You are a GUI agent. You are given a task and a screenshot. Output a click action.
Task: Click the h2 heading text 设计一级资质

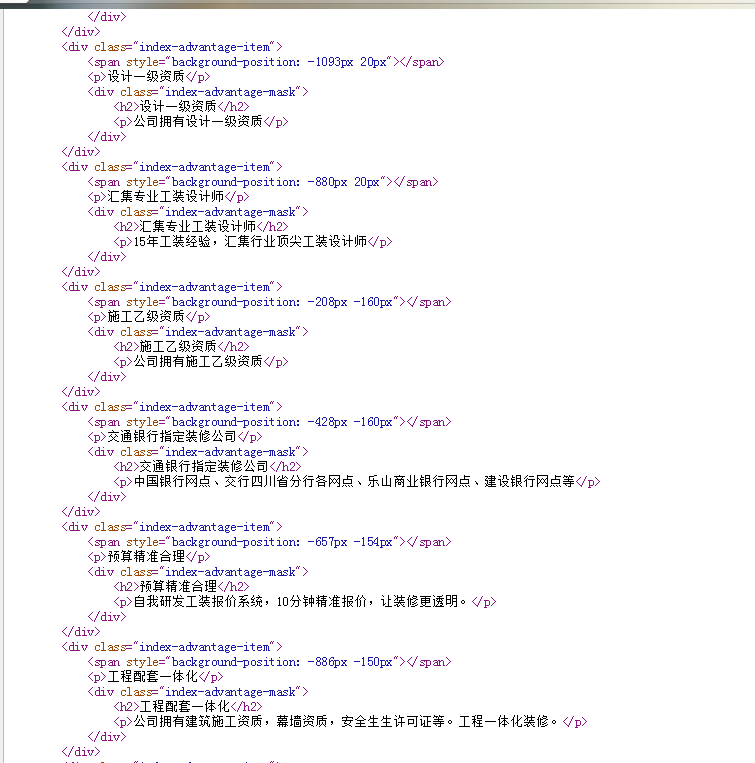click(178, 107)
